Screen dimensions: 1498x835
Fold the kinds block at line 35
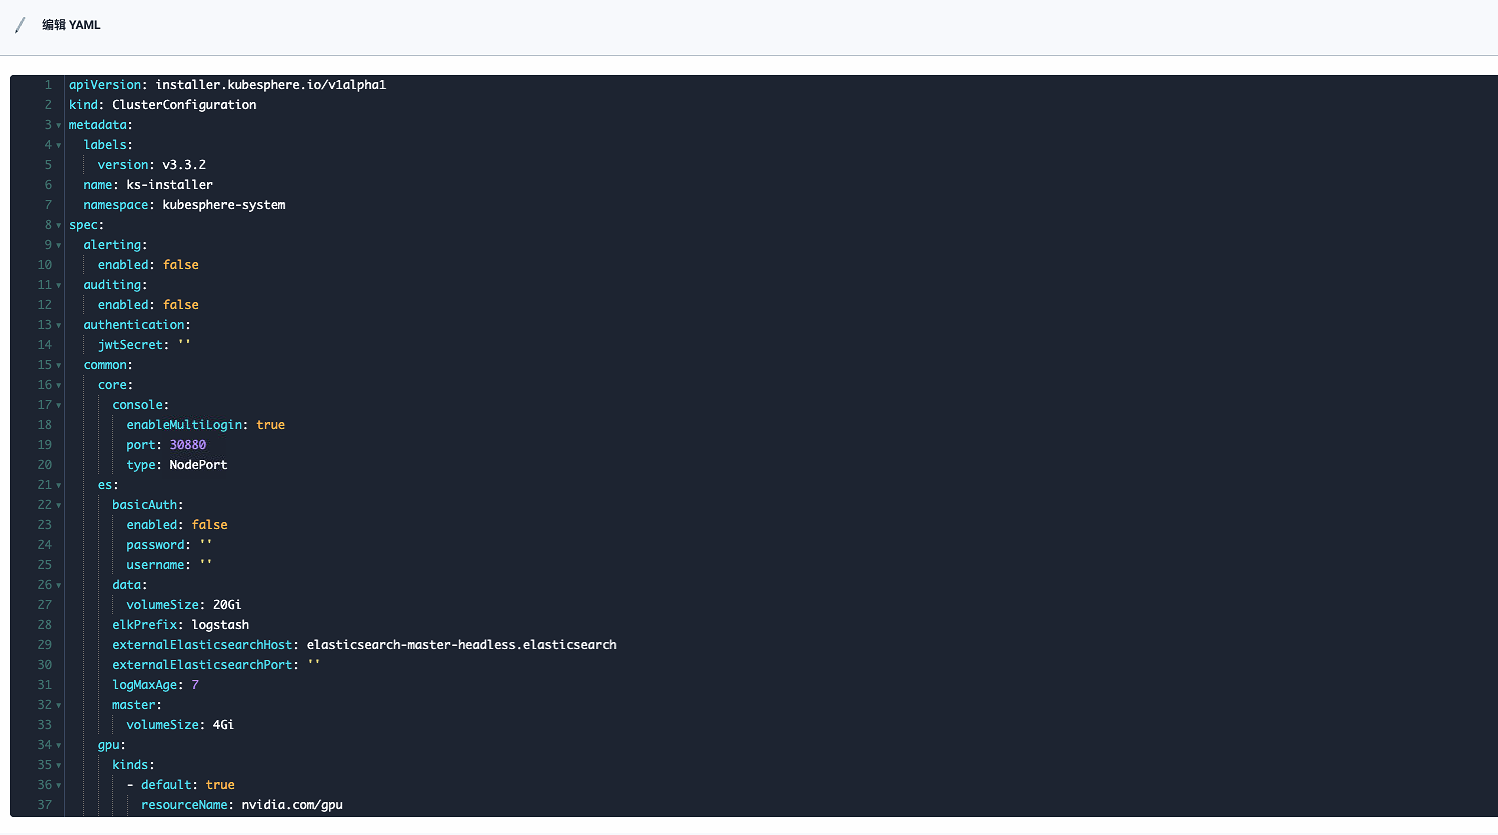point(59,765)
